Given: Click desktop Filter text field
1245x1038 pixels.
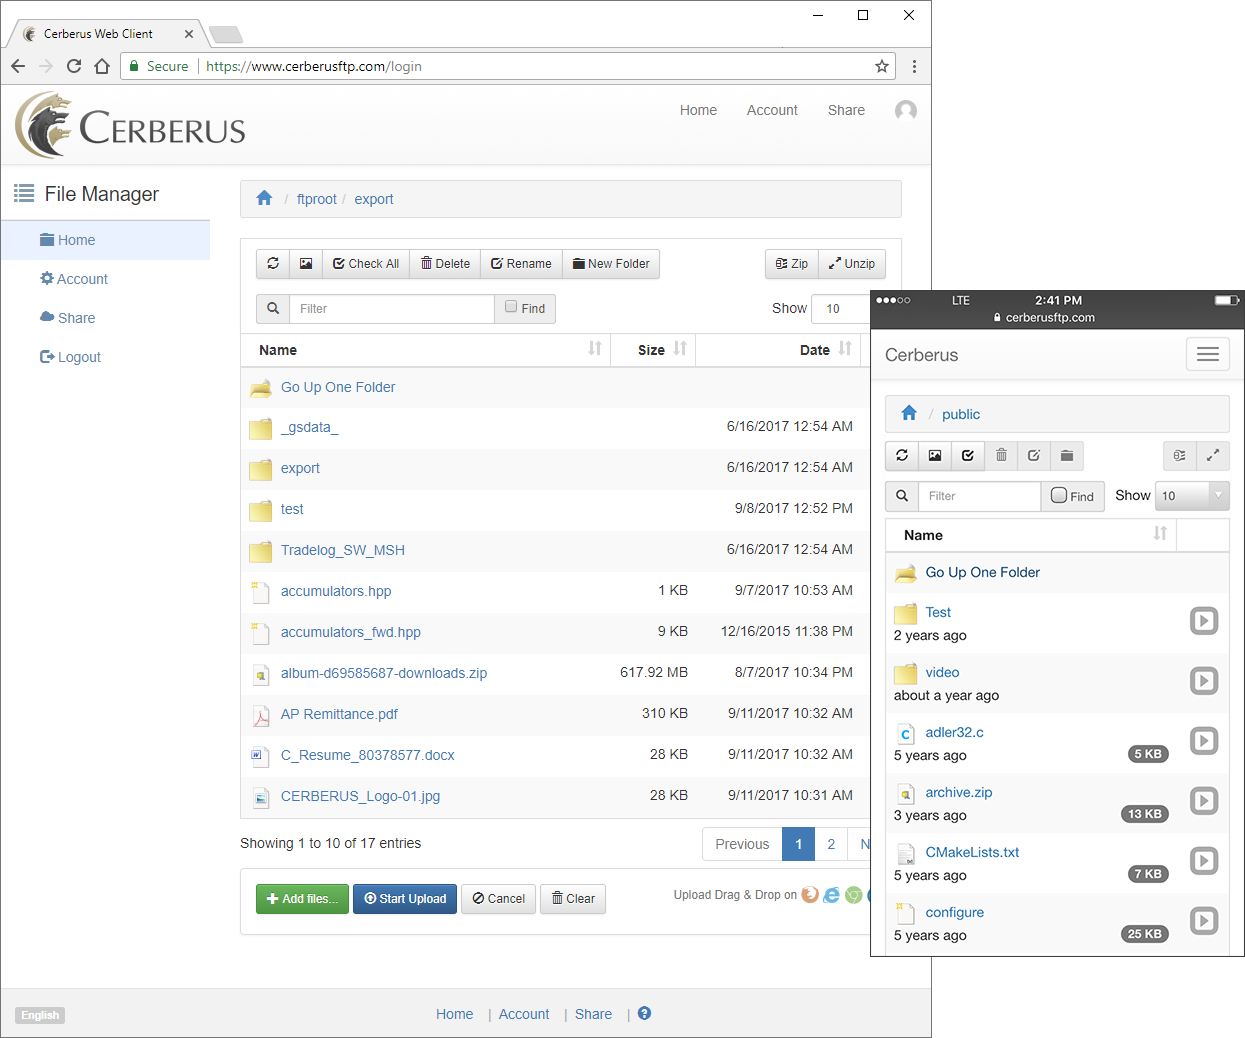Looking at the screenshot, I should pyautogui.click(x=391, y=309).
